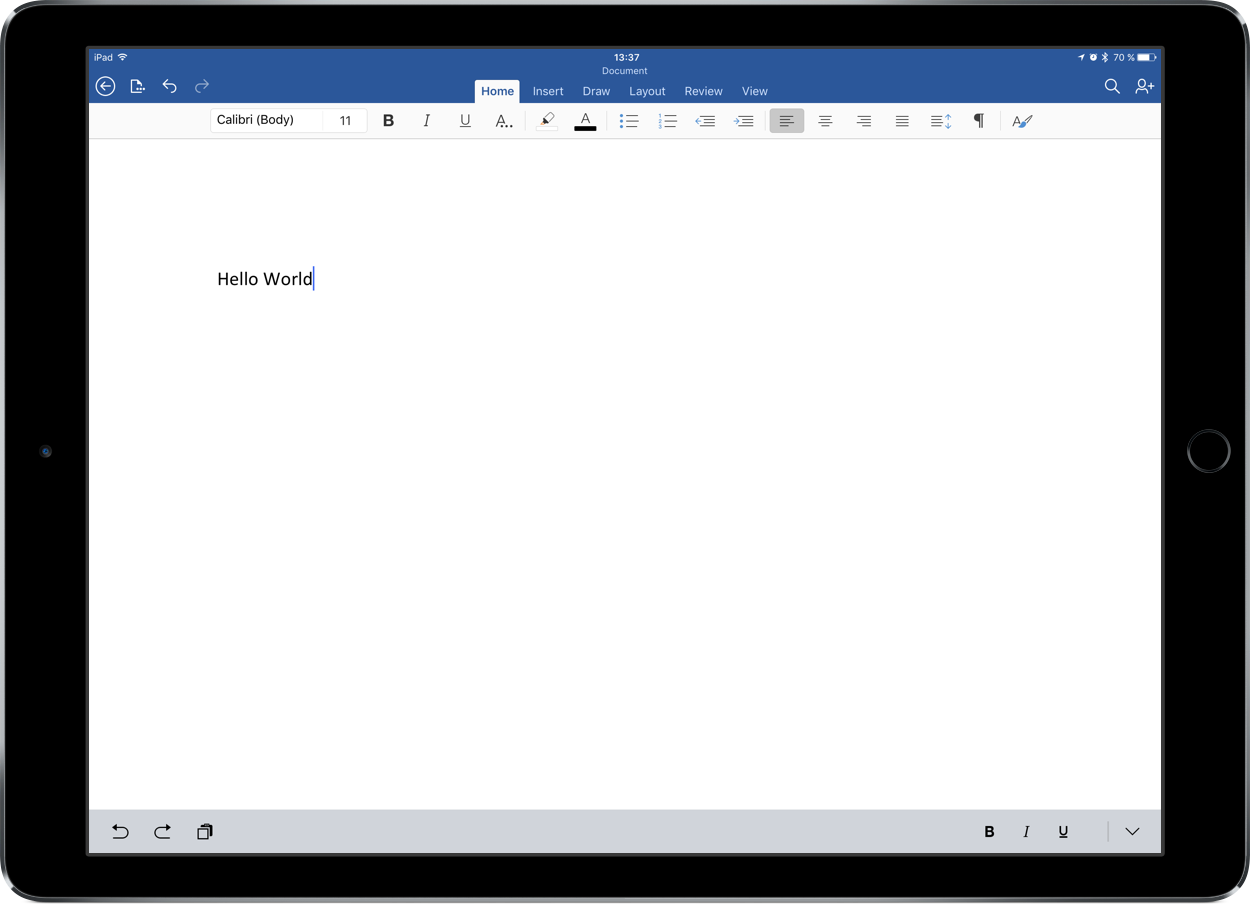Apply the text highlight color
1250x904 pixels.
[x=547, y=121]
